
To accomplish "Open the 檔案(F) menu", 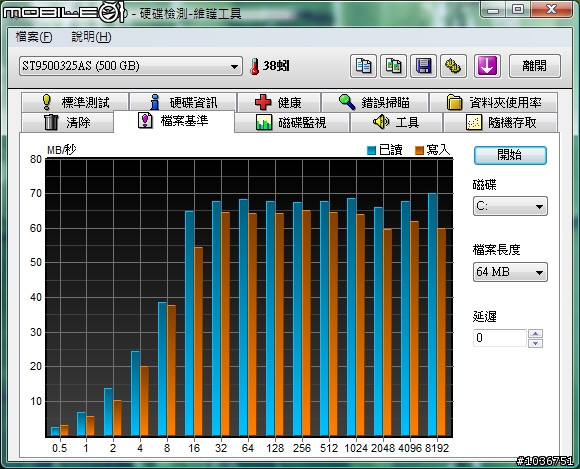I will point(34,37).
